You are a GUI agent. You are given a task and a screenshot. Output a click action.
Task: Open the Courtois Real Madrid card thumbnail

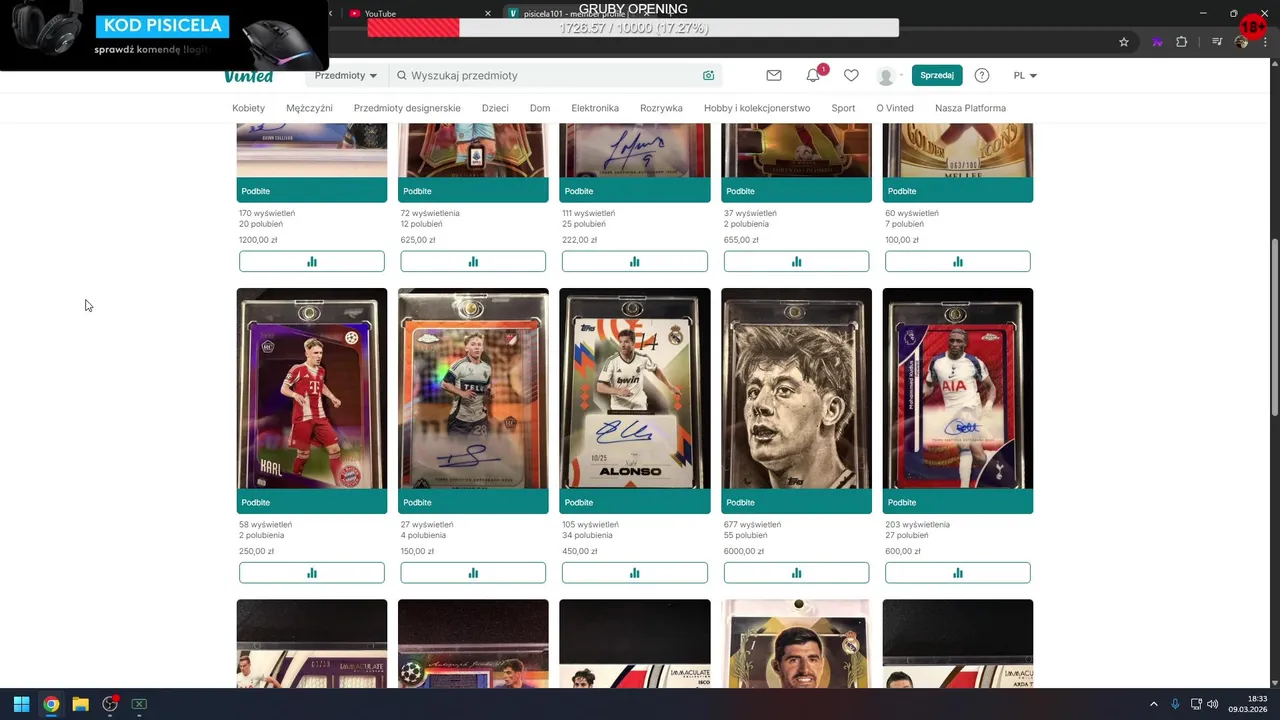click(x=797, y=643)
